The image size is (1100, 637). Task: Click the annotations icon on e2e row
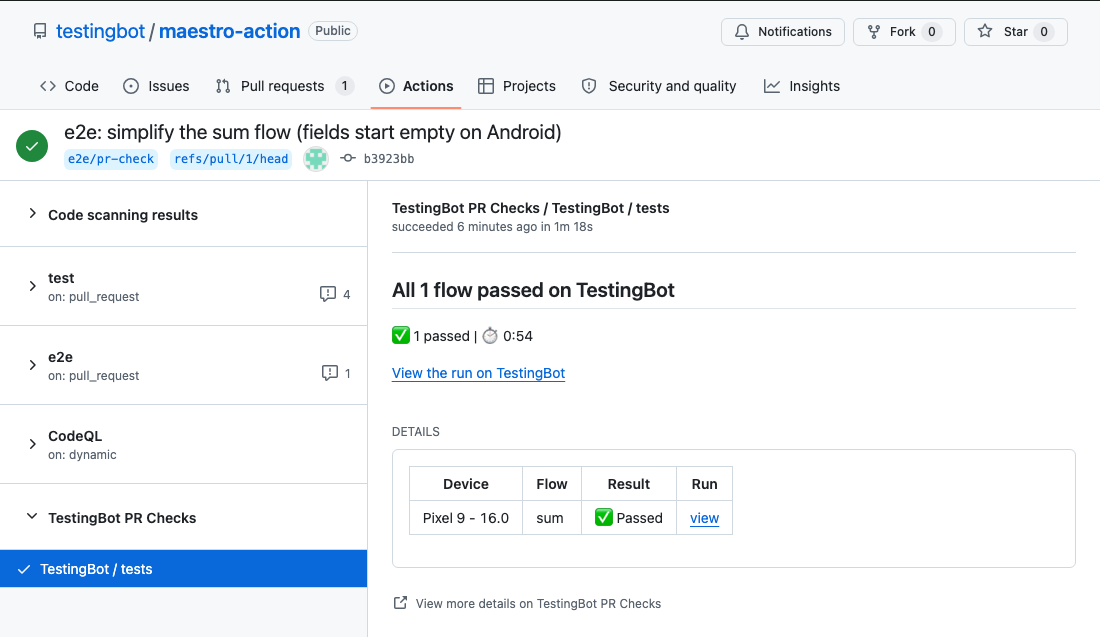click(330, 373)
